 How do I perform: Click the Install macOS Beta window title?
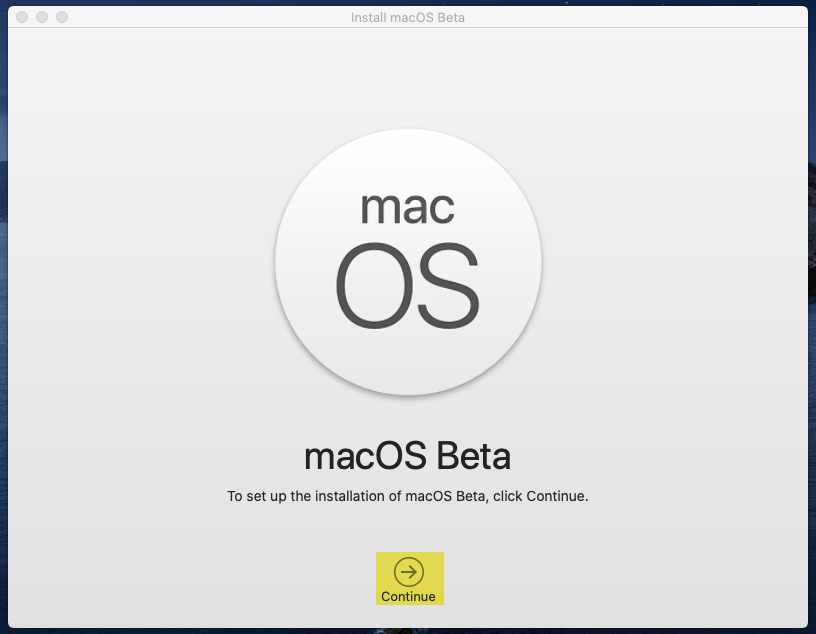(408, 18)
